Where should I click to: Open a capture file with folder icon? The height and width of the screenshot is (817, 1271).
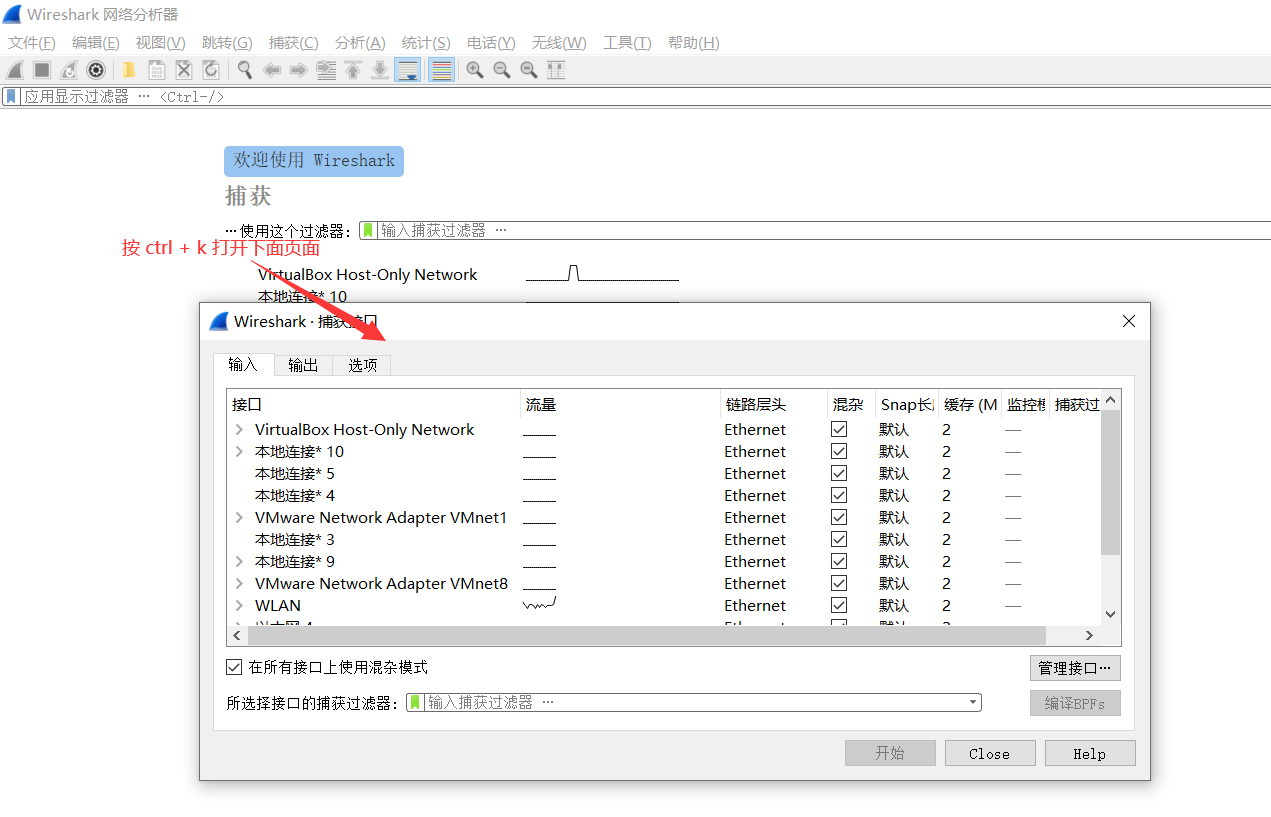point(129,70)
